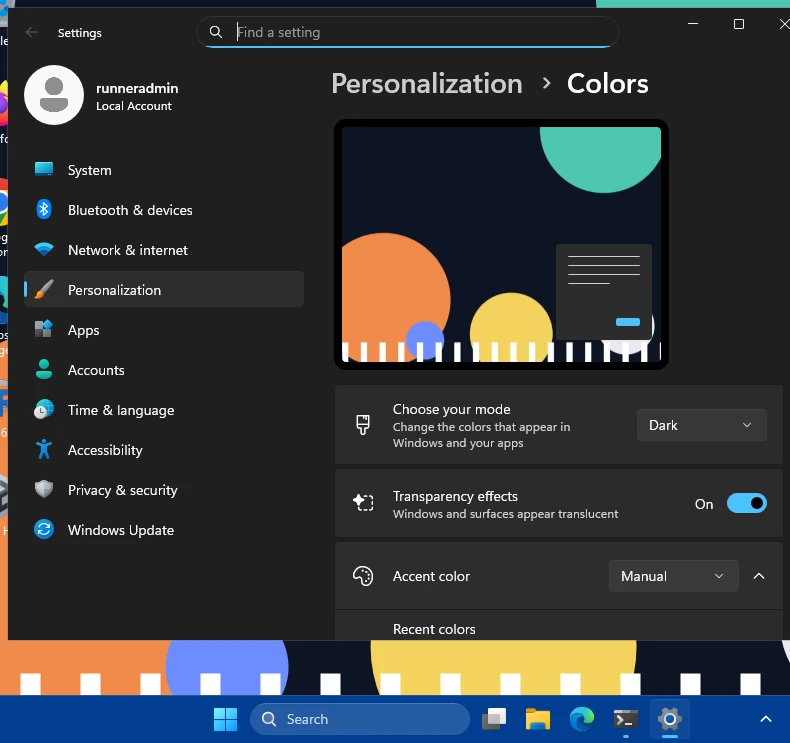This screenshot has width=790, height=743.
Task: Click the back arrow in Settings
Action: point(32,33)
